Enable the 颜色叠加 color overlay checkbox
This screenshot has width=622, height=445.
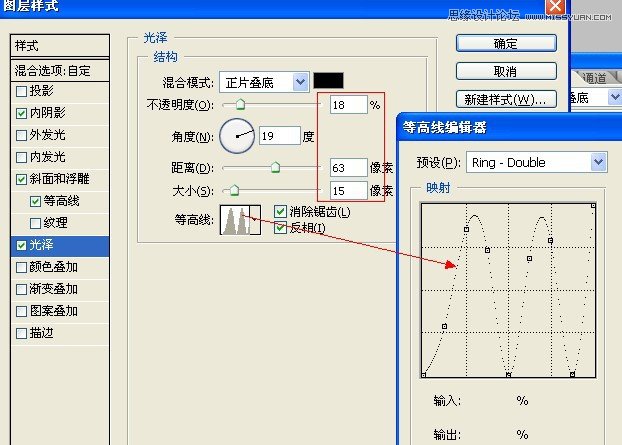click(x=21, y=267)
